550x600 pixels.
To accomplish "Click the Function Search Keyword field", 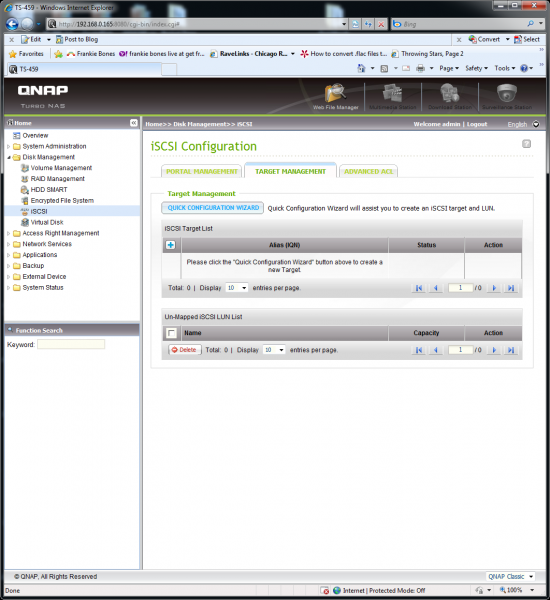I will [71, 344].
